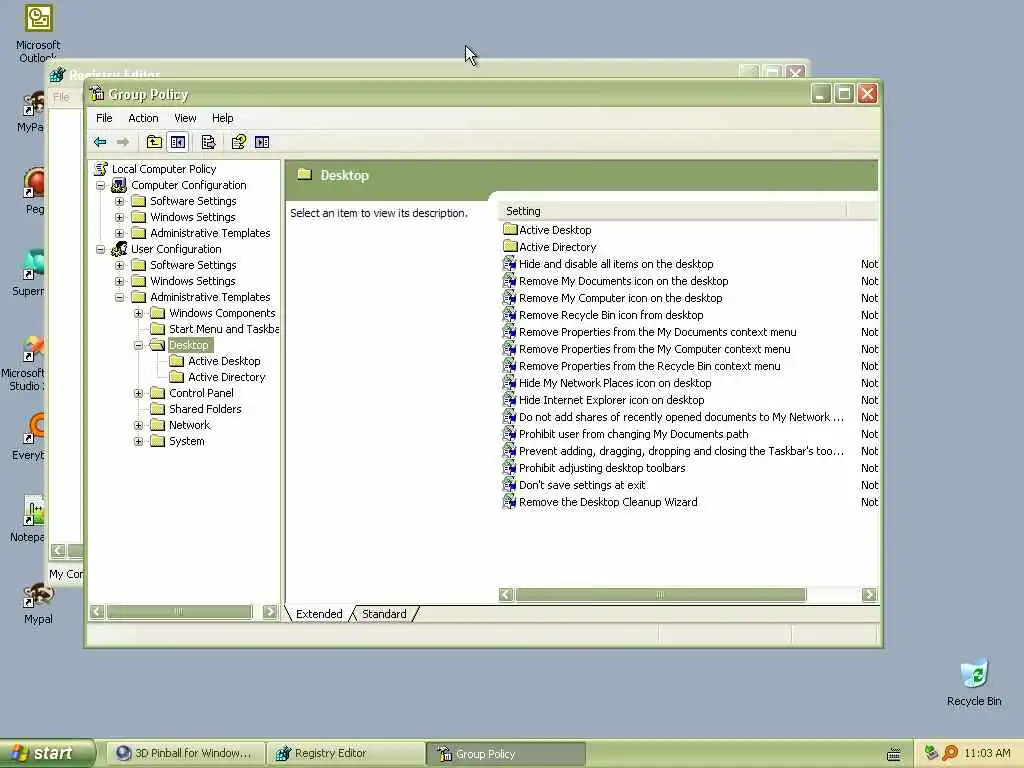Open the View menu
Viewport: 1024px width, 768px height.
coord(185,118)
